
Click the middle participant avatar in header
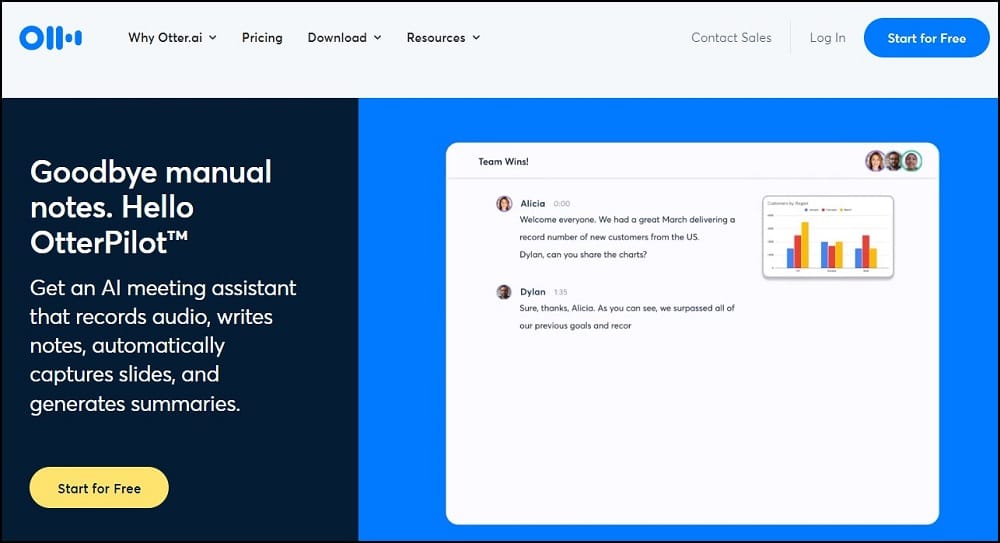[893, 161]
